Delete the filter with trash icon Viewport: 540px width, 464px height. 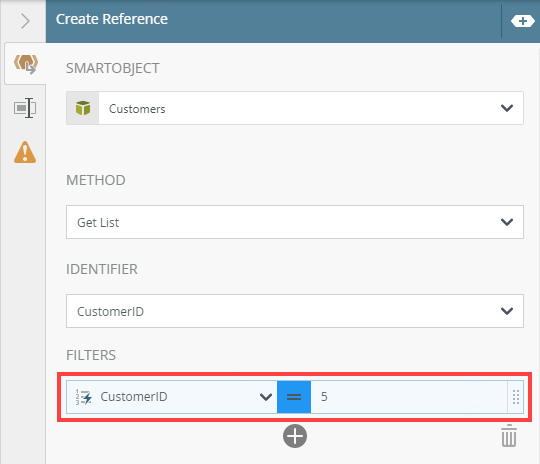(x=509, y=436)
